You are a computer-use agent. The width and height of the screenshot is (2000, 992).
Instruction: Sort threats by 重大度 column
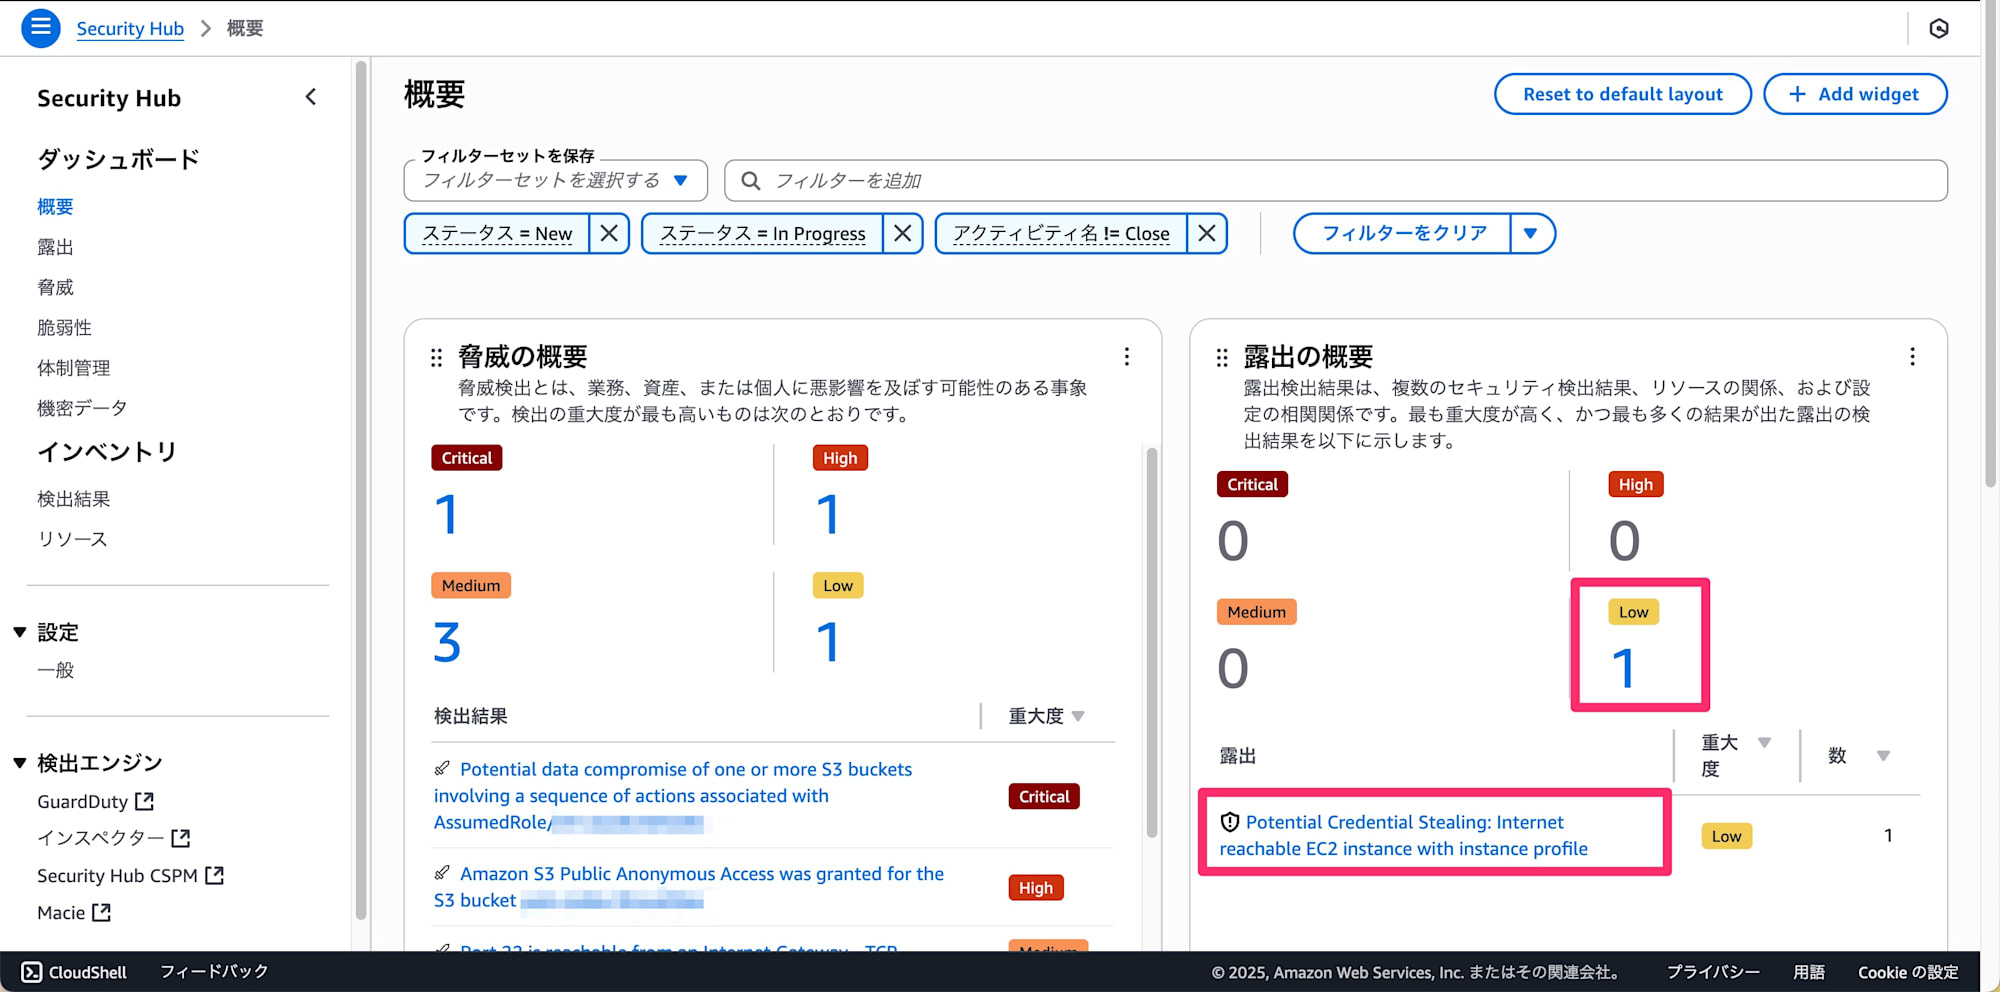click(1046, 716)
